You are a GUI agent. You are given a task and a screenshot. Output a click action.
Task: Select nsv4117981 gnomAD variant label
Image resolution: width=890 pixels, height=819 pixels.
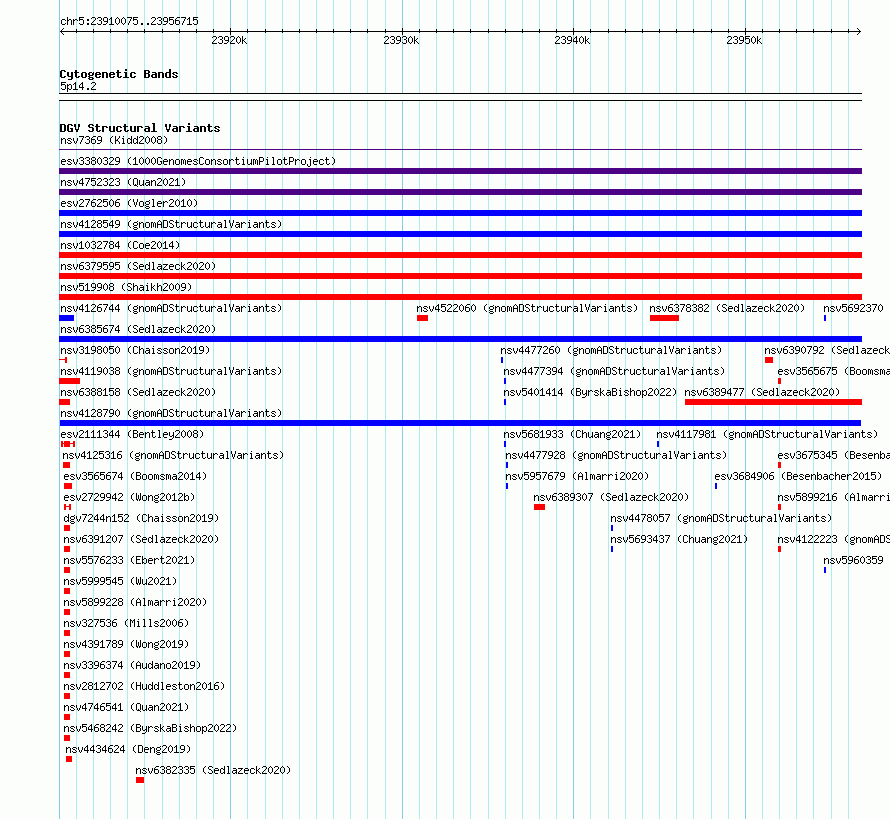pos(767,434)
